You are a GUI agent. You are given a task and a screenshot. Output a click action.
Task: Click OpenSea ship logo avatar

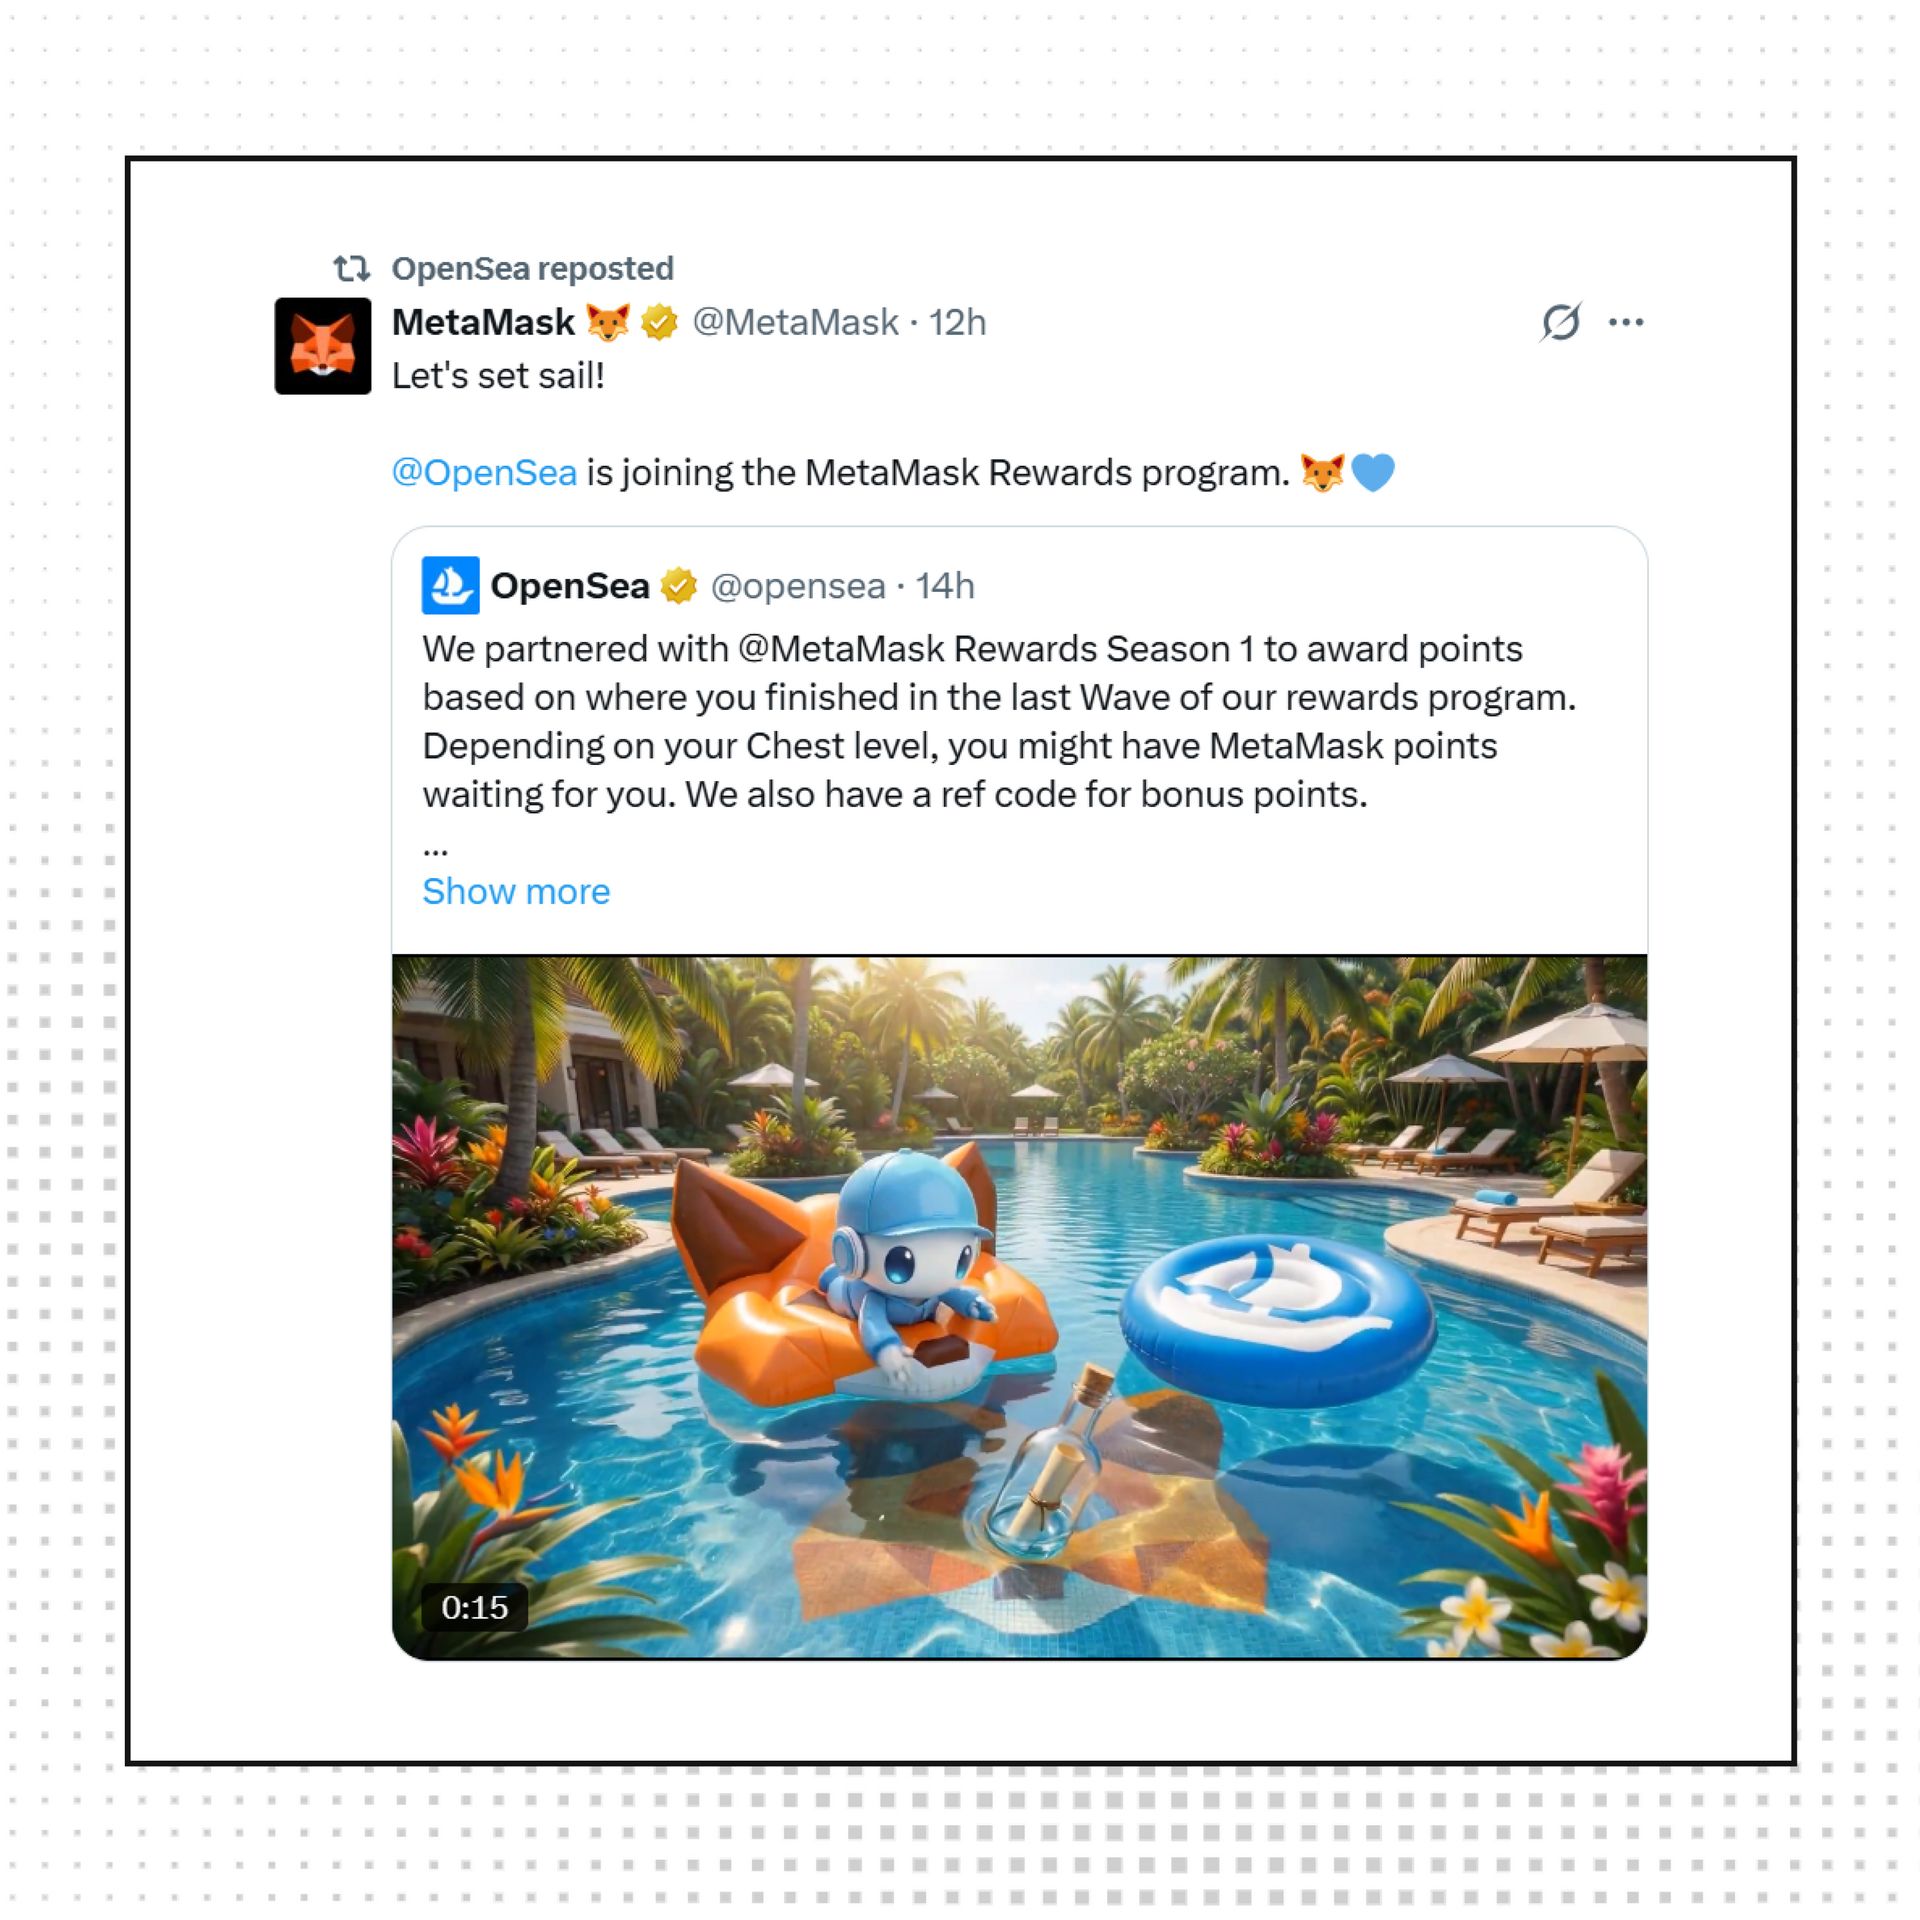click(x=451, y=586)
